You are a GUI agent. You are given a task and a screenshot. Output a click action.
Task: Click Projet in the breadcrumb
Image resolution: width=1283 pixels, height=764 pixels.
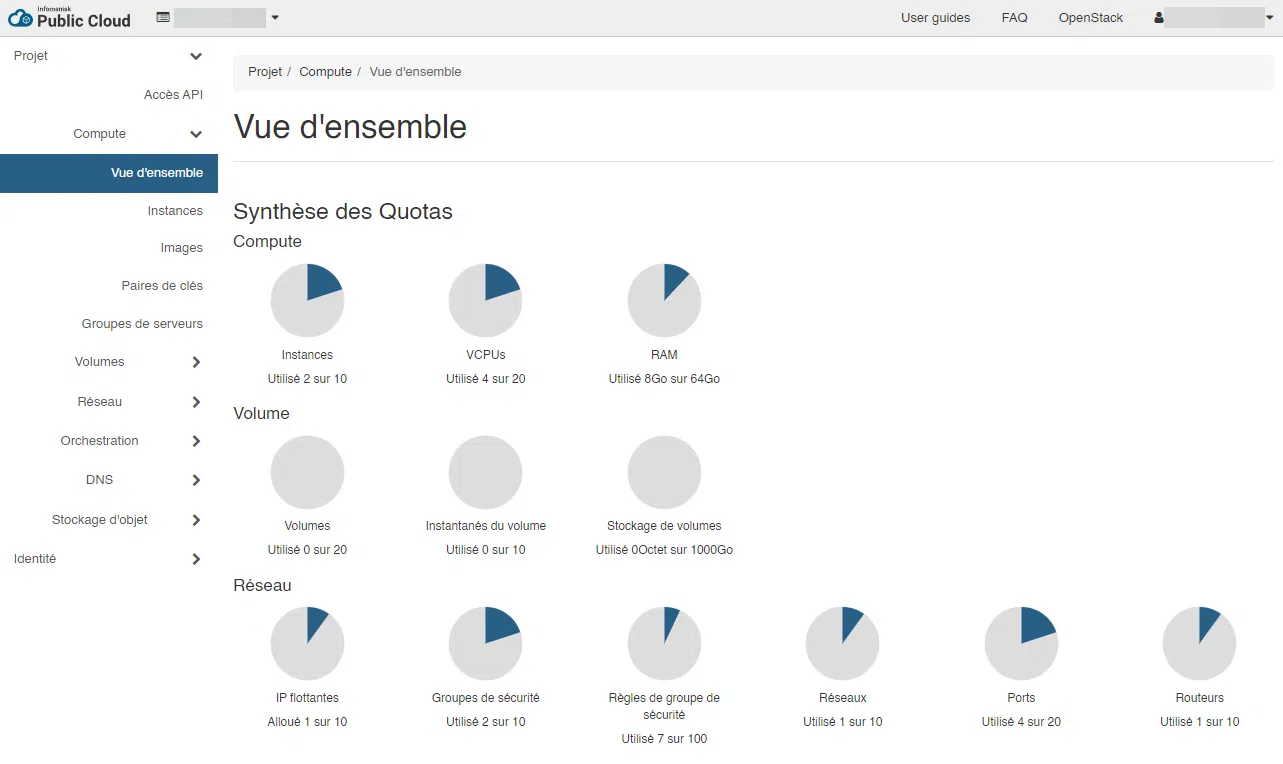click(x=265, y=72)
